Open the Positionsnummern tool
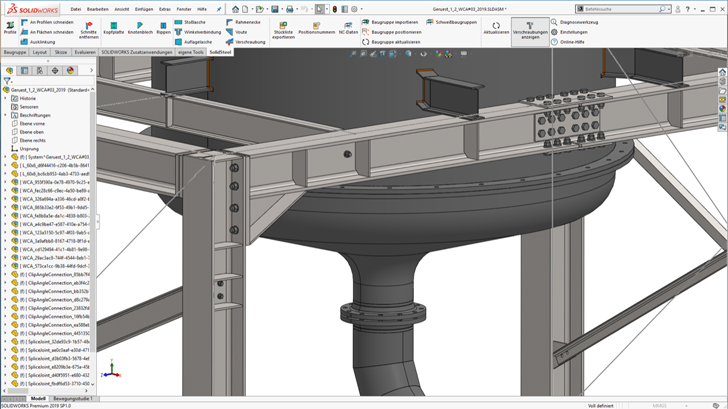 click(316, 28)
